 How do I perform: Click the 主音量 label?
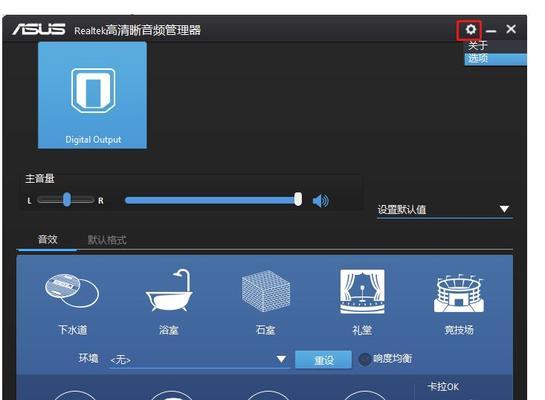(x=40, y=179)
